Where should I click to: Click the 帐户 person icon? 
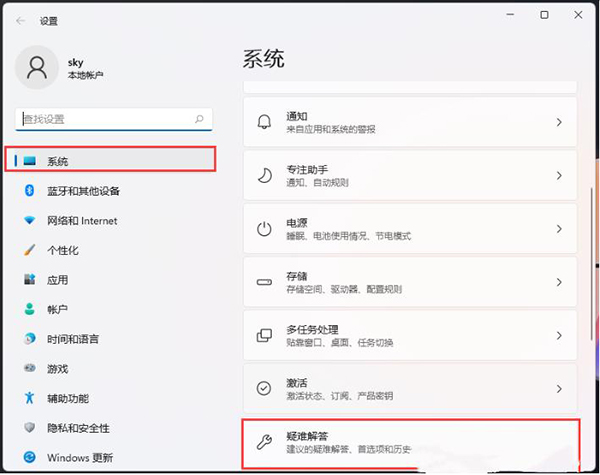pos(29,309)
